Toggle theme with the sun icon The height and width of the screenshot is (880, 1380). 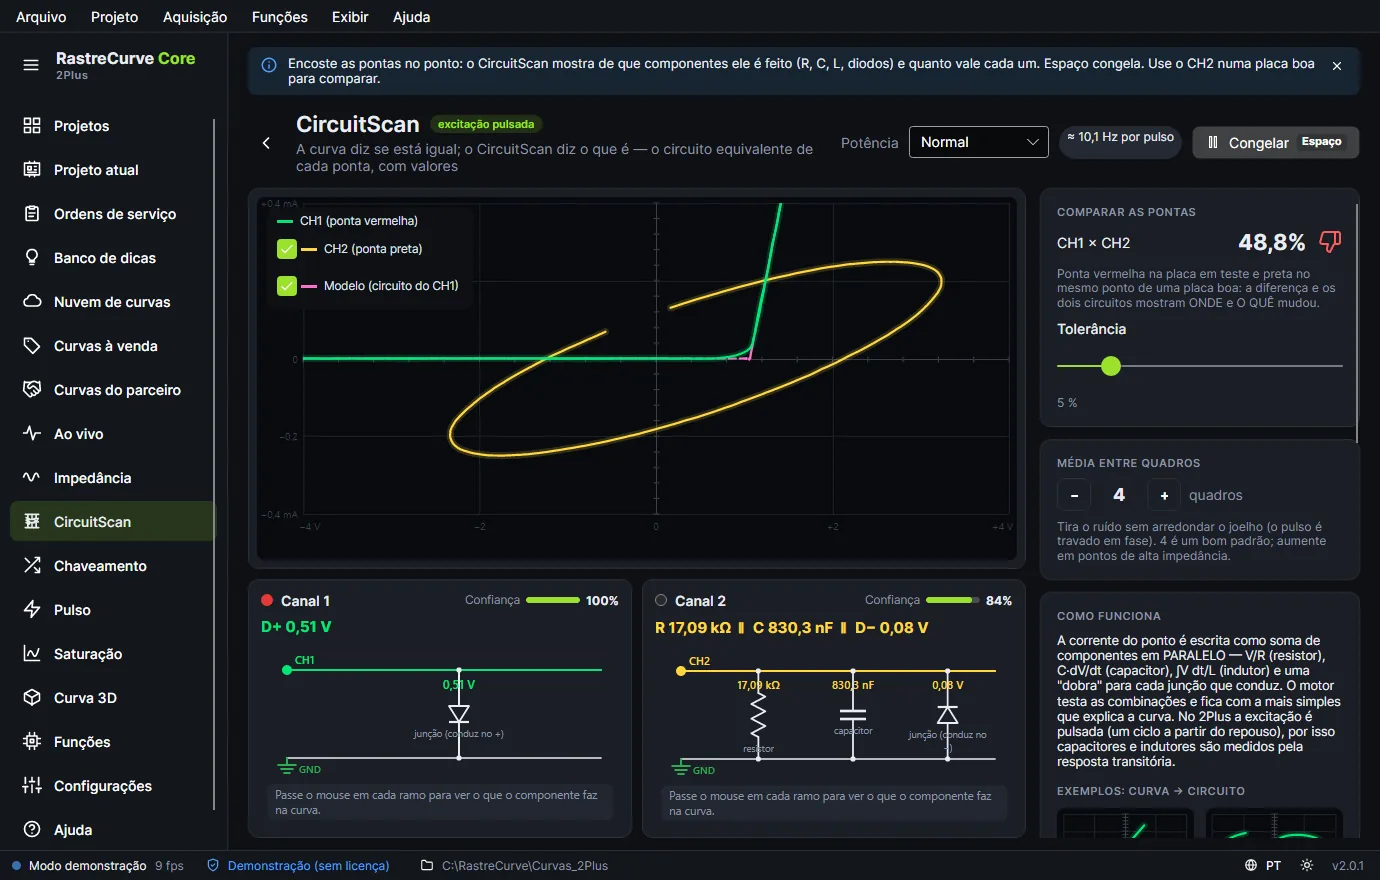[1307, 865]
